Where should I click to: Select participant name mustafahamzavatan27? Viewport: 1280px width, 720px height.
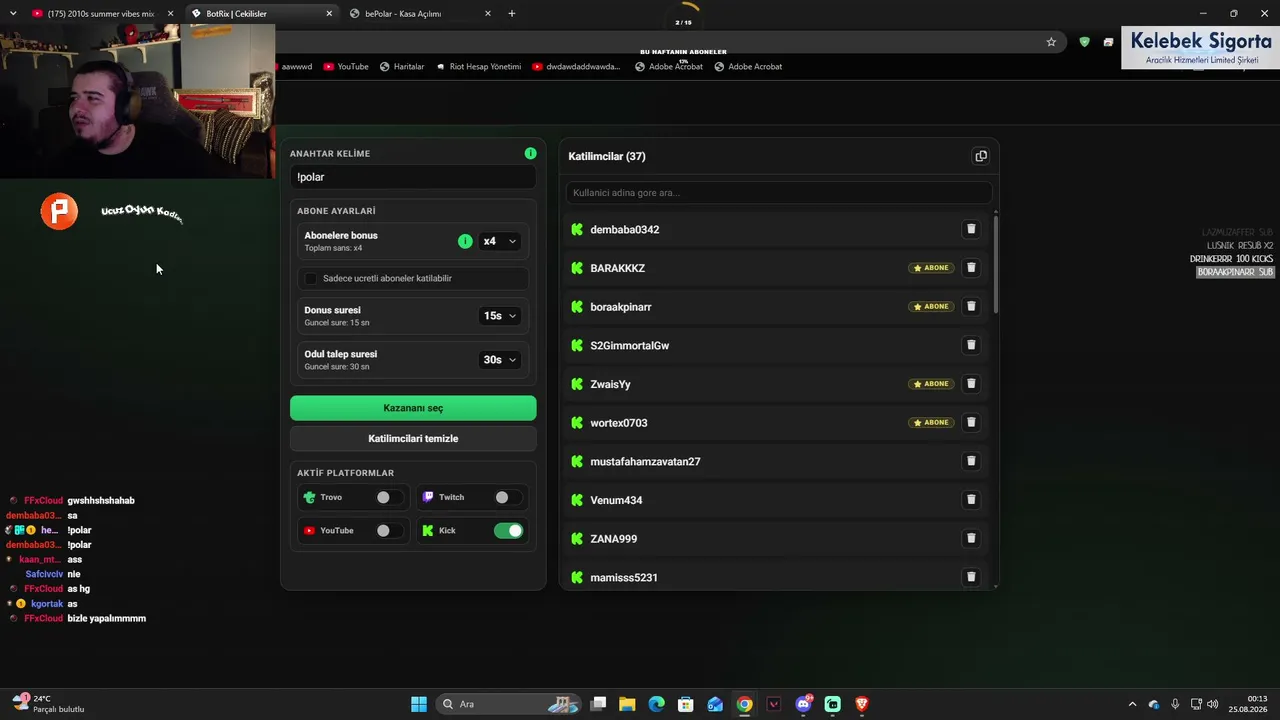645,461
